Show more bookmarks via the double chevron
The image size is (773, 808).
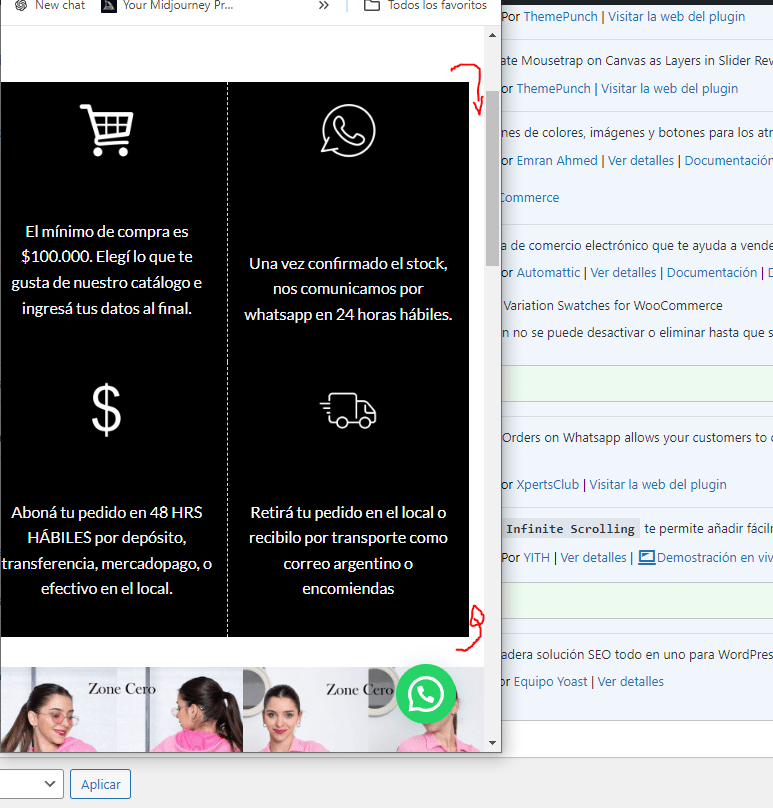tap(324, 6)
